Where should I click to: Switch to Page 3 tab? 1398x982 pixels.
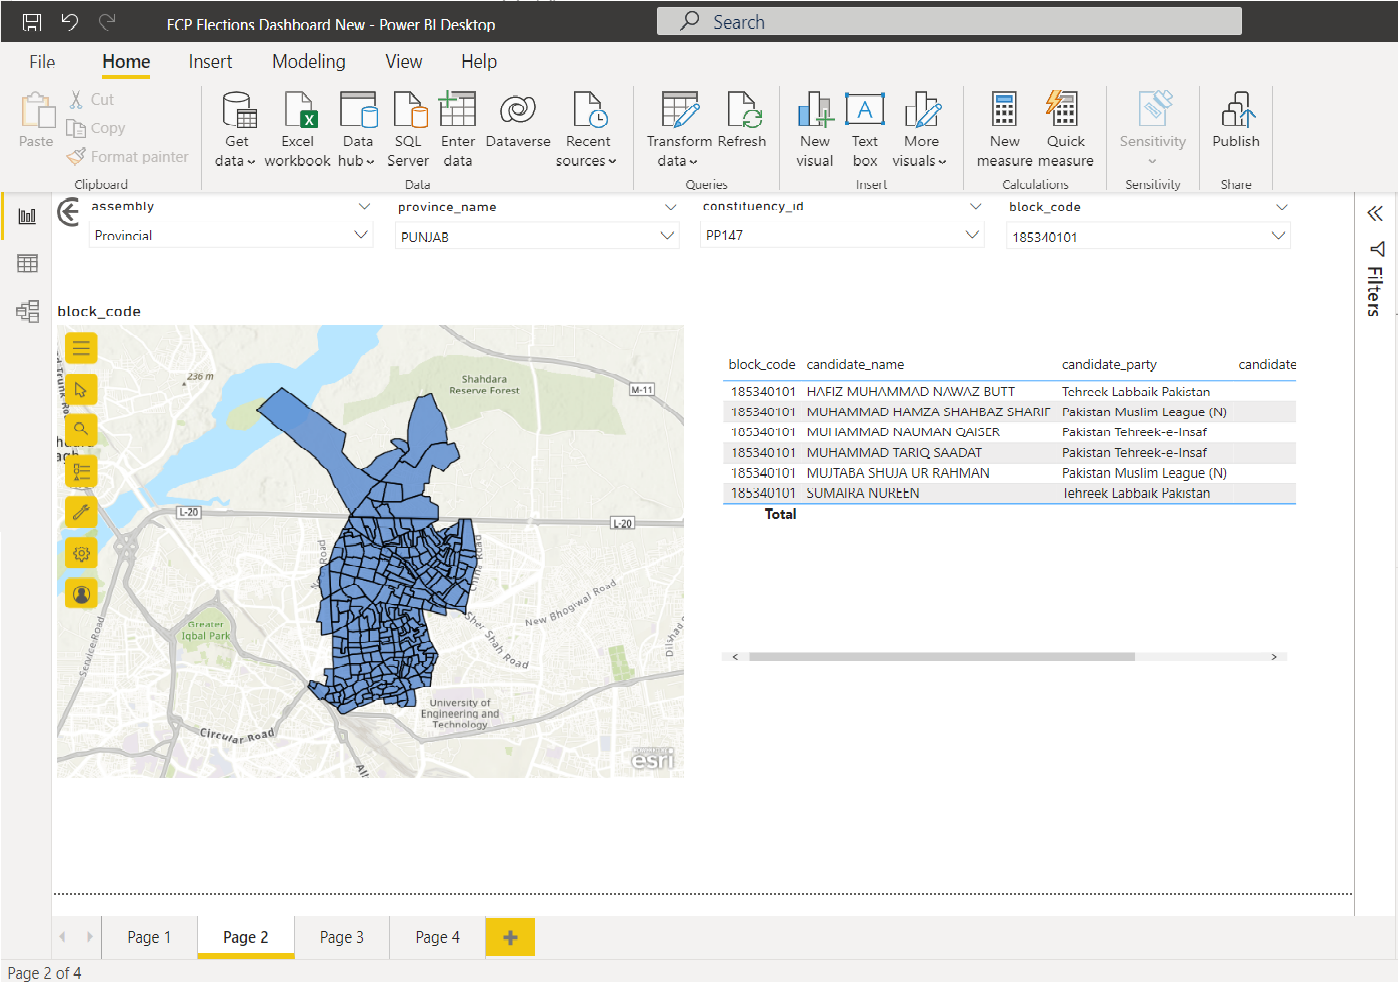pyautogui.click(x=341, y=937)
